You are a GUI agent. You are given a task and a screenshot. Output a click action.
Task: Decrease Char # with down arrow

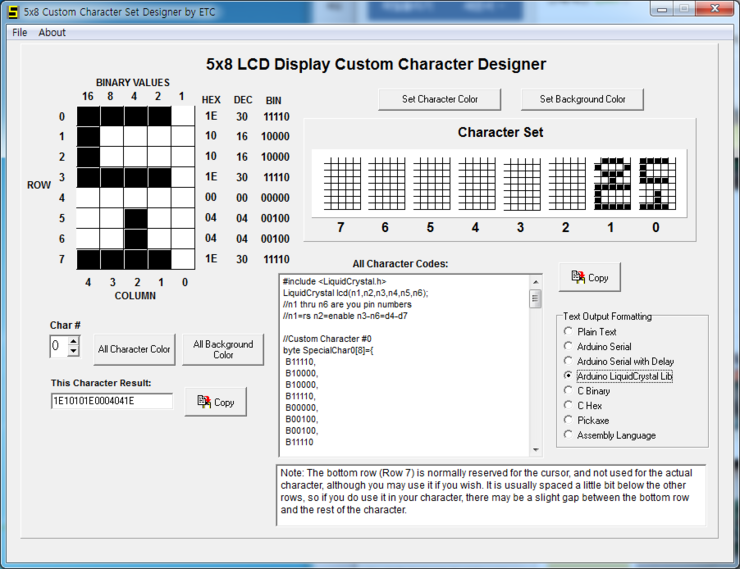(73, 351)
